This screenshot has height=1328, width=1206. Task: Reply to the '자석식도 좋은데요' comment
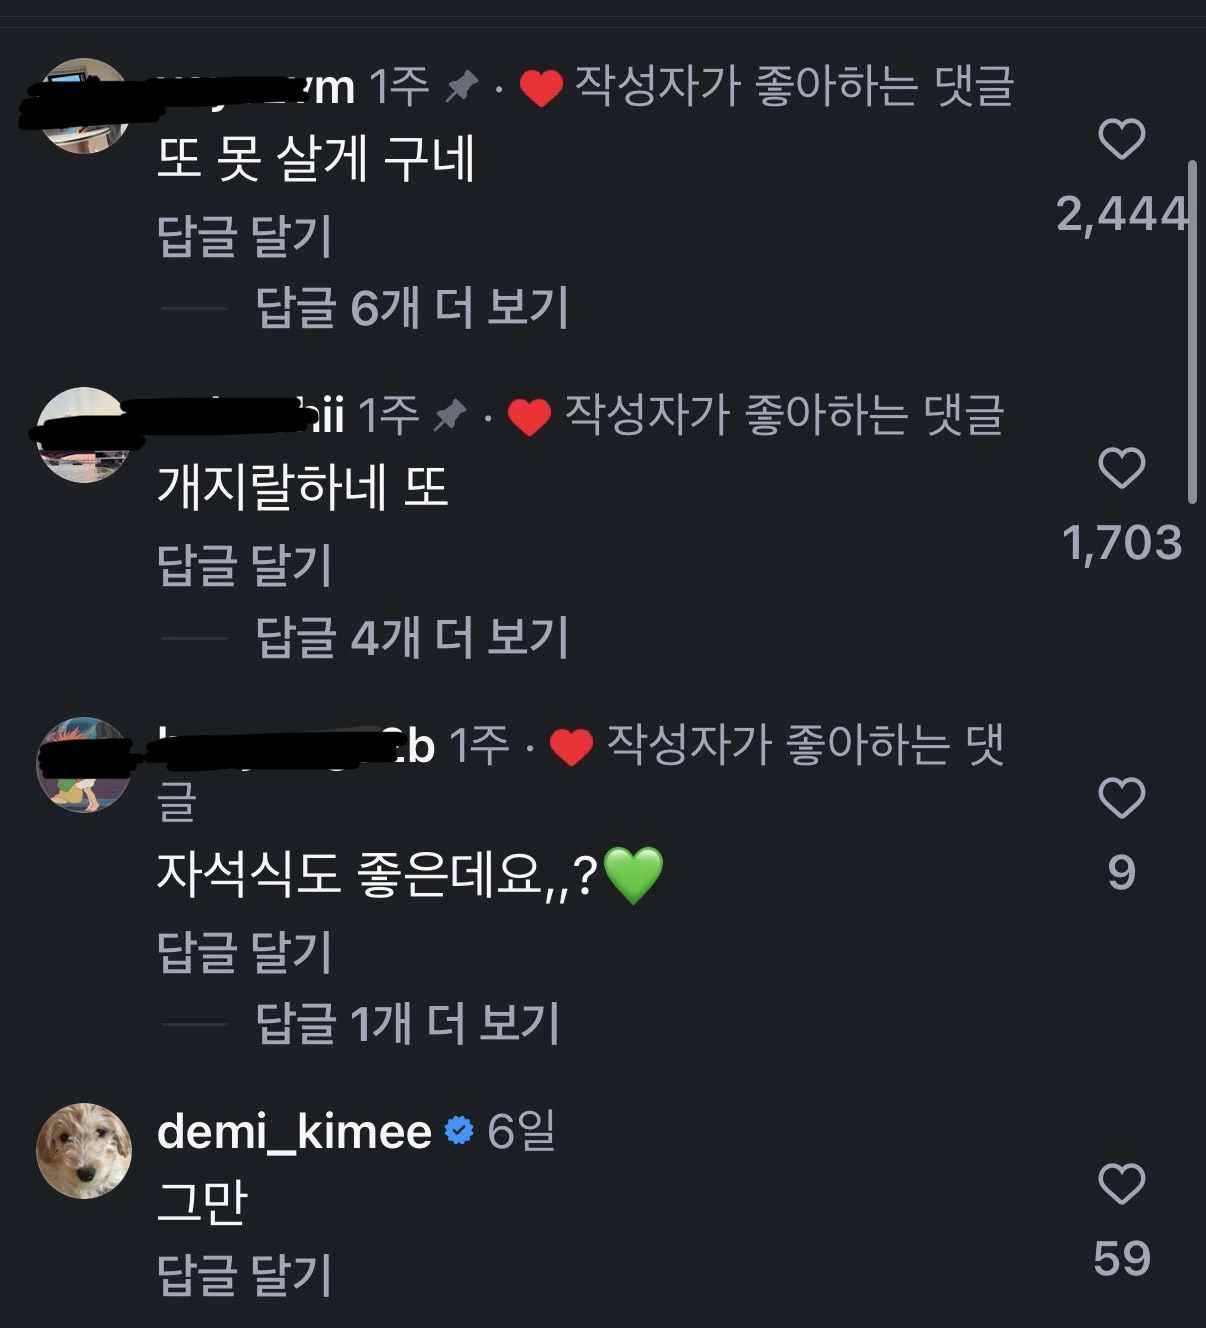(x=244, y=951)
